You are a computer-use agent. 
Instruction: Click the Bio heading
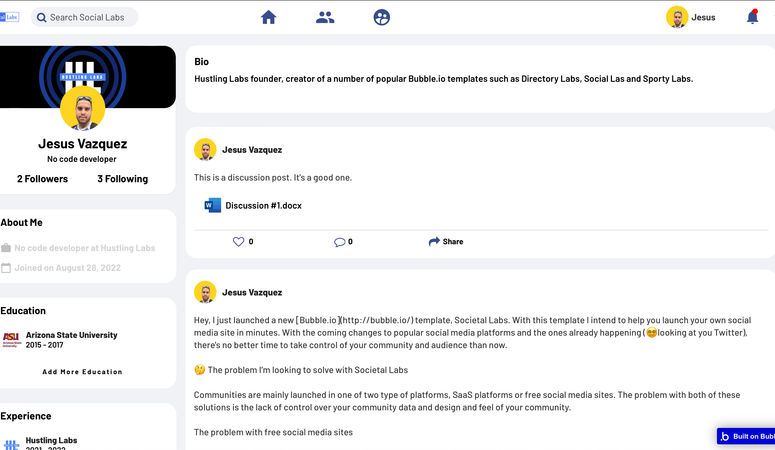(202, 62)
